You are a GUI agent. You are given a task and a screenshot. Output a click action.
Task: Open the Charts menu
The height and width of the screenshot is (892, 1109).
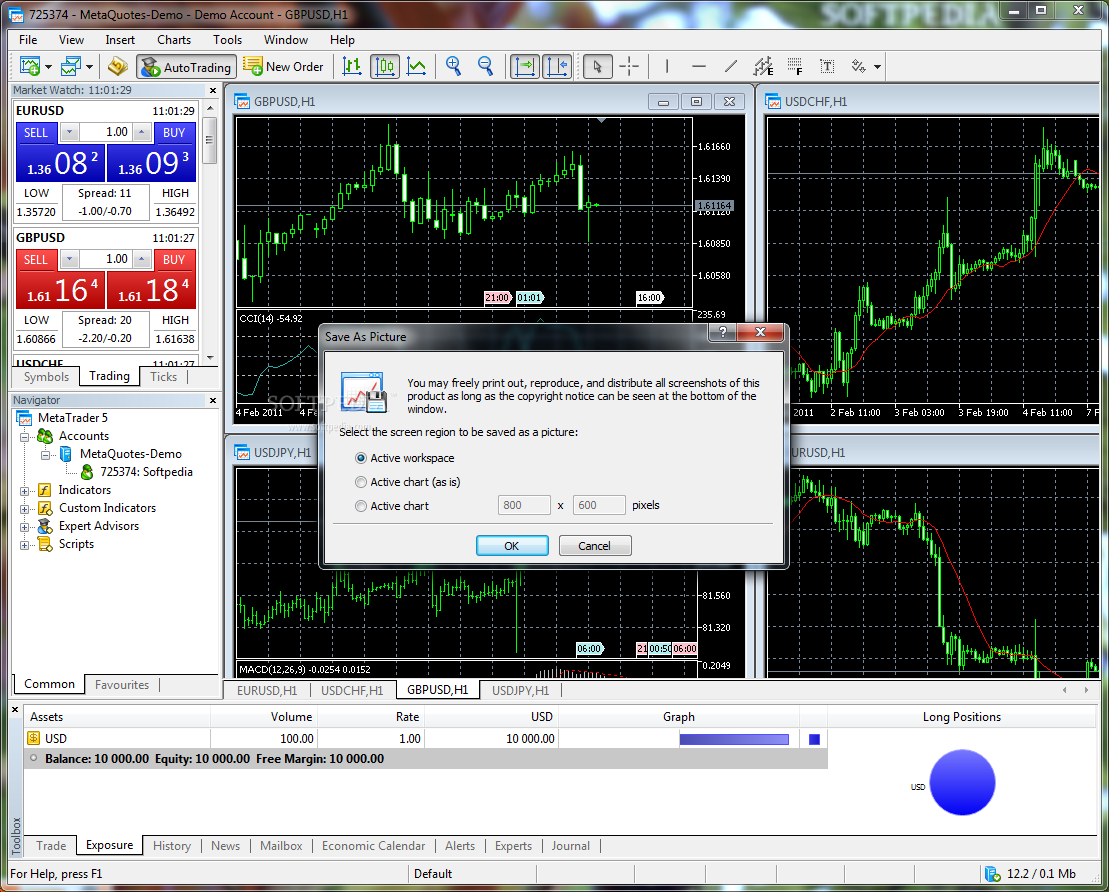point(174,40)
